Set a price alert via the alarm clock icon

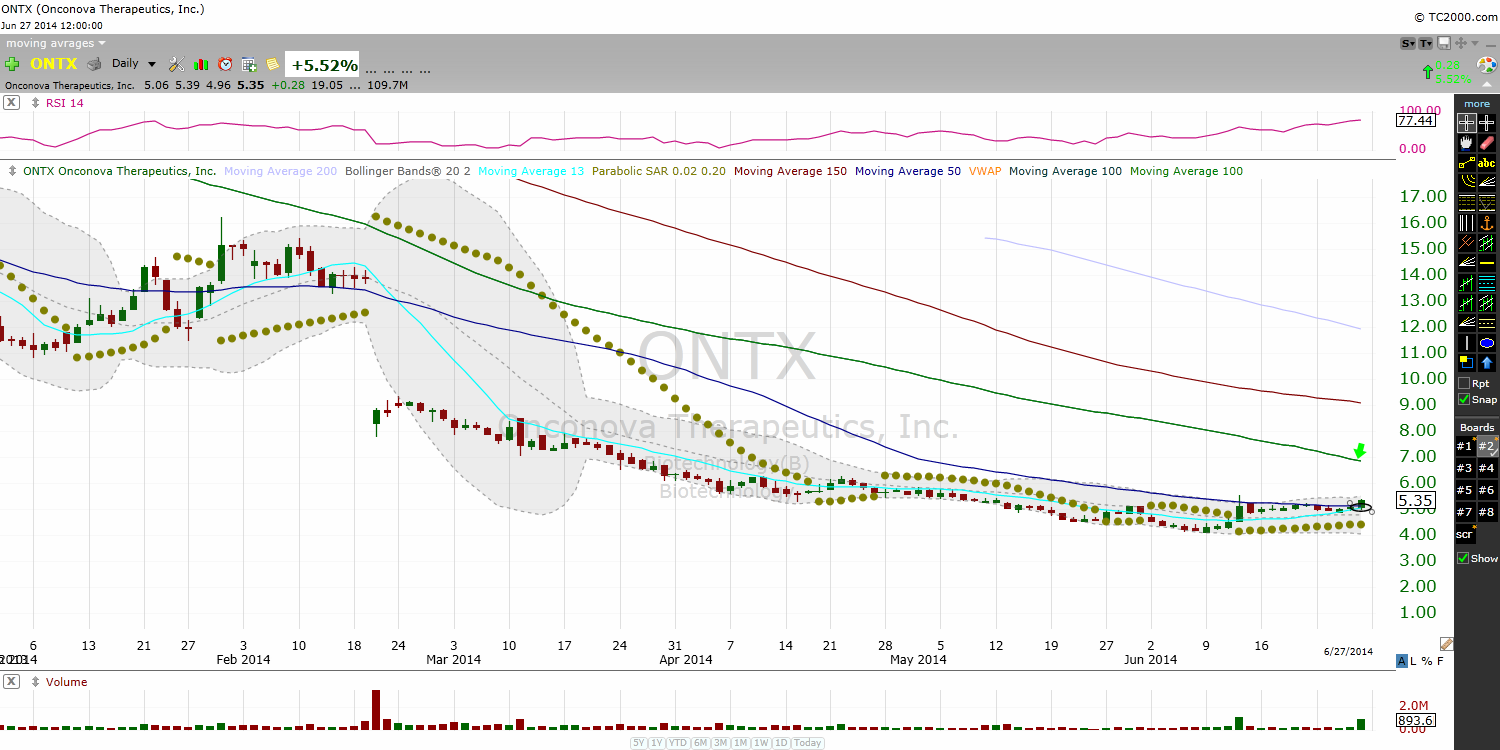click(225, 63)
